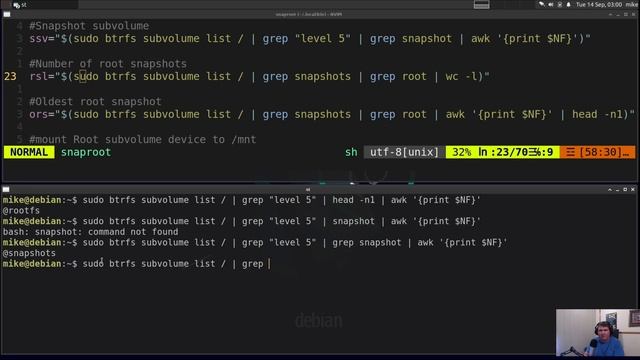Open the 'mike' user menu in the panel
This screenshot has width=640, height=360.
(x=631, y=5)
